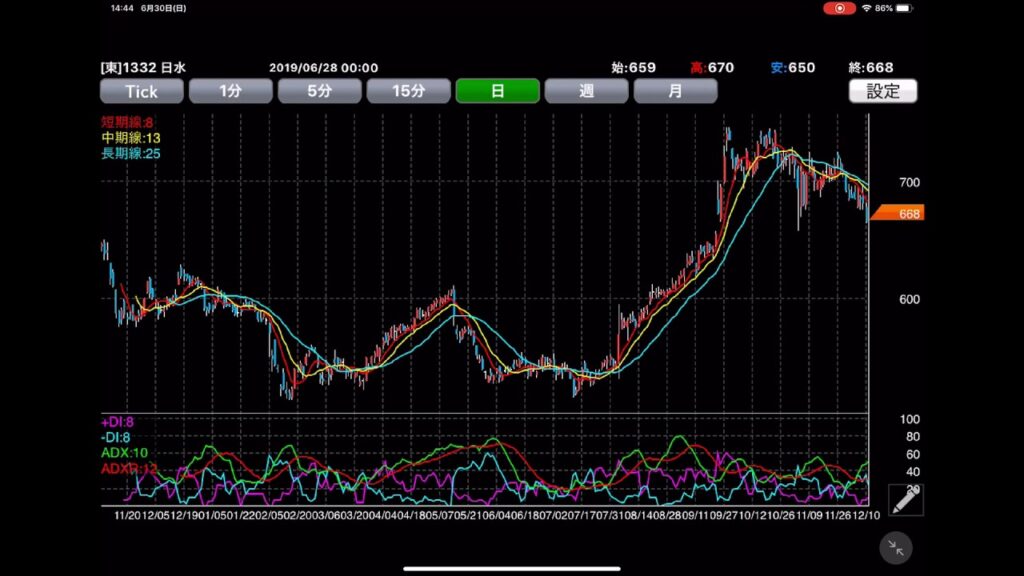Screen dimensions: 1024x576
Task: Show the 月 monthly chart
Action: pyautogui.click(x=675, y=91)
